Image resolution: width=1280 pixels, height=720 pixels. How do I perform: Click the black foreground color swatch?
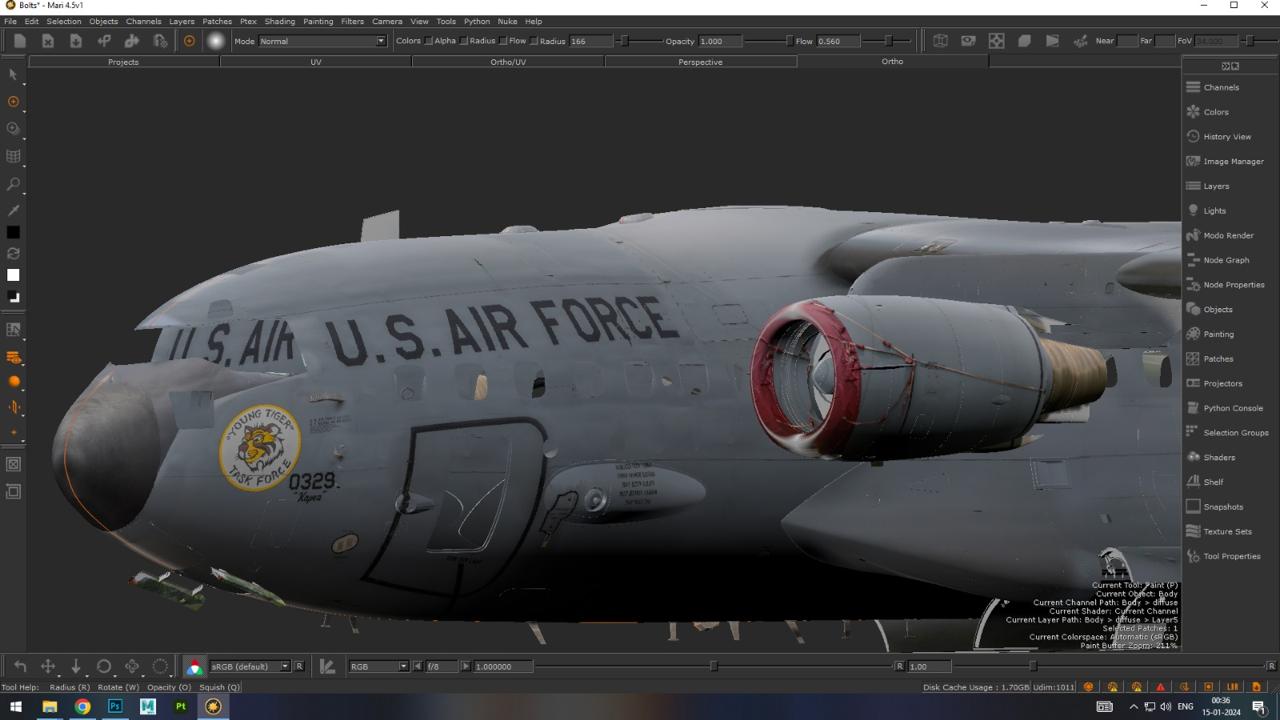13,232
